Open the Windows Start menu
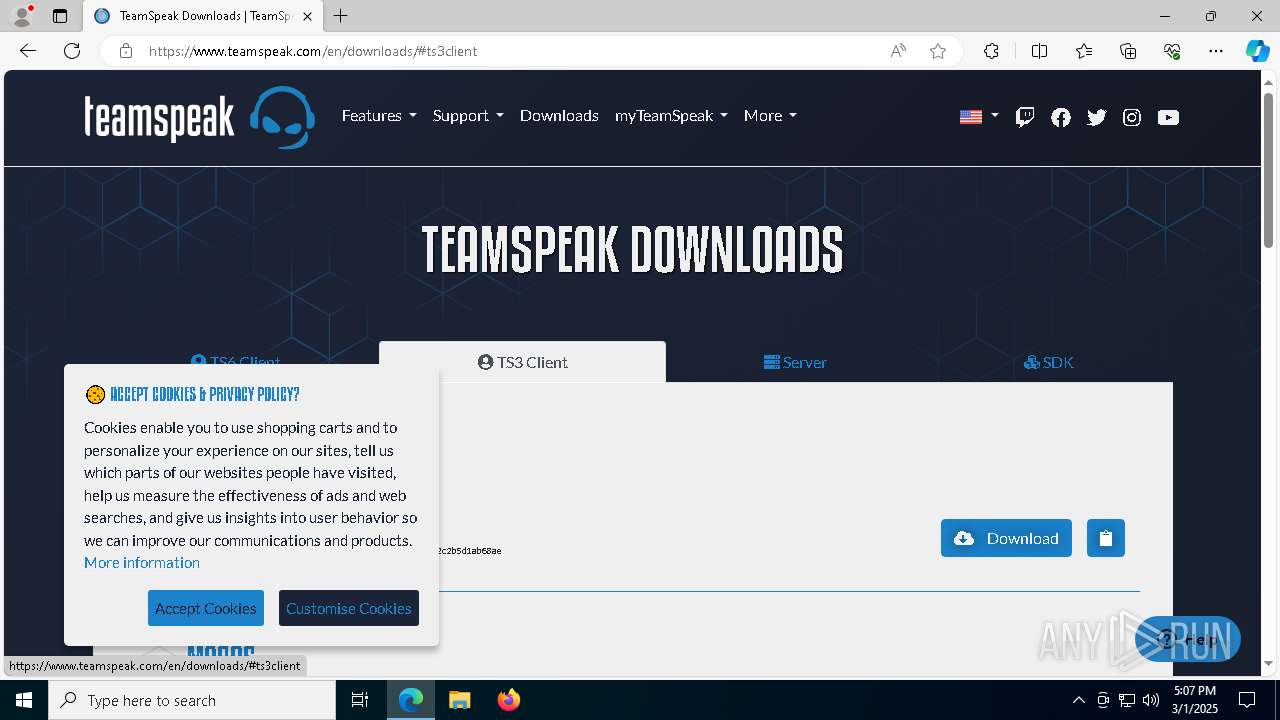The width and height of the screenshot is (1280, 720). click(x=24, y=700)
